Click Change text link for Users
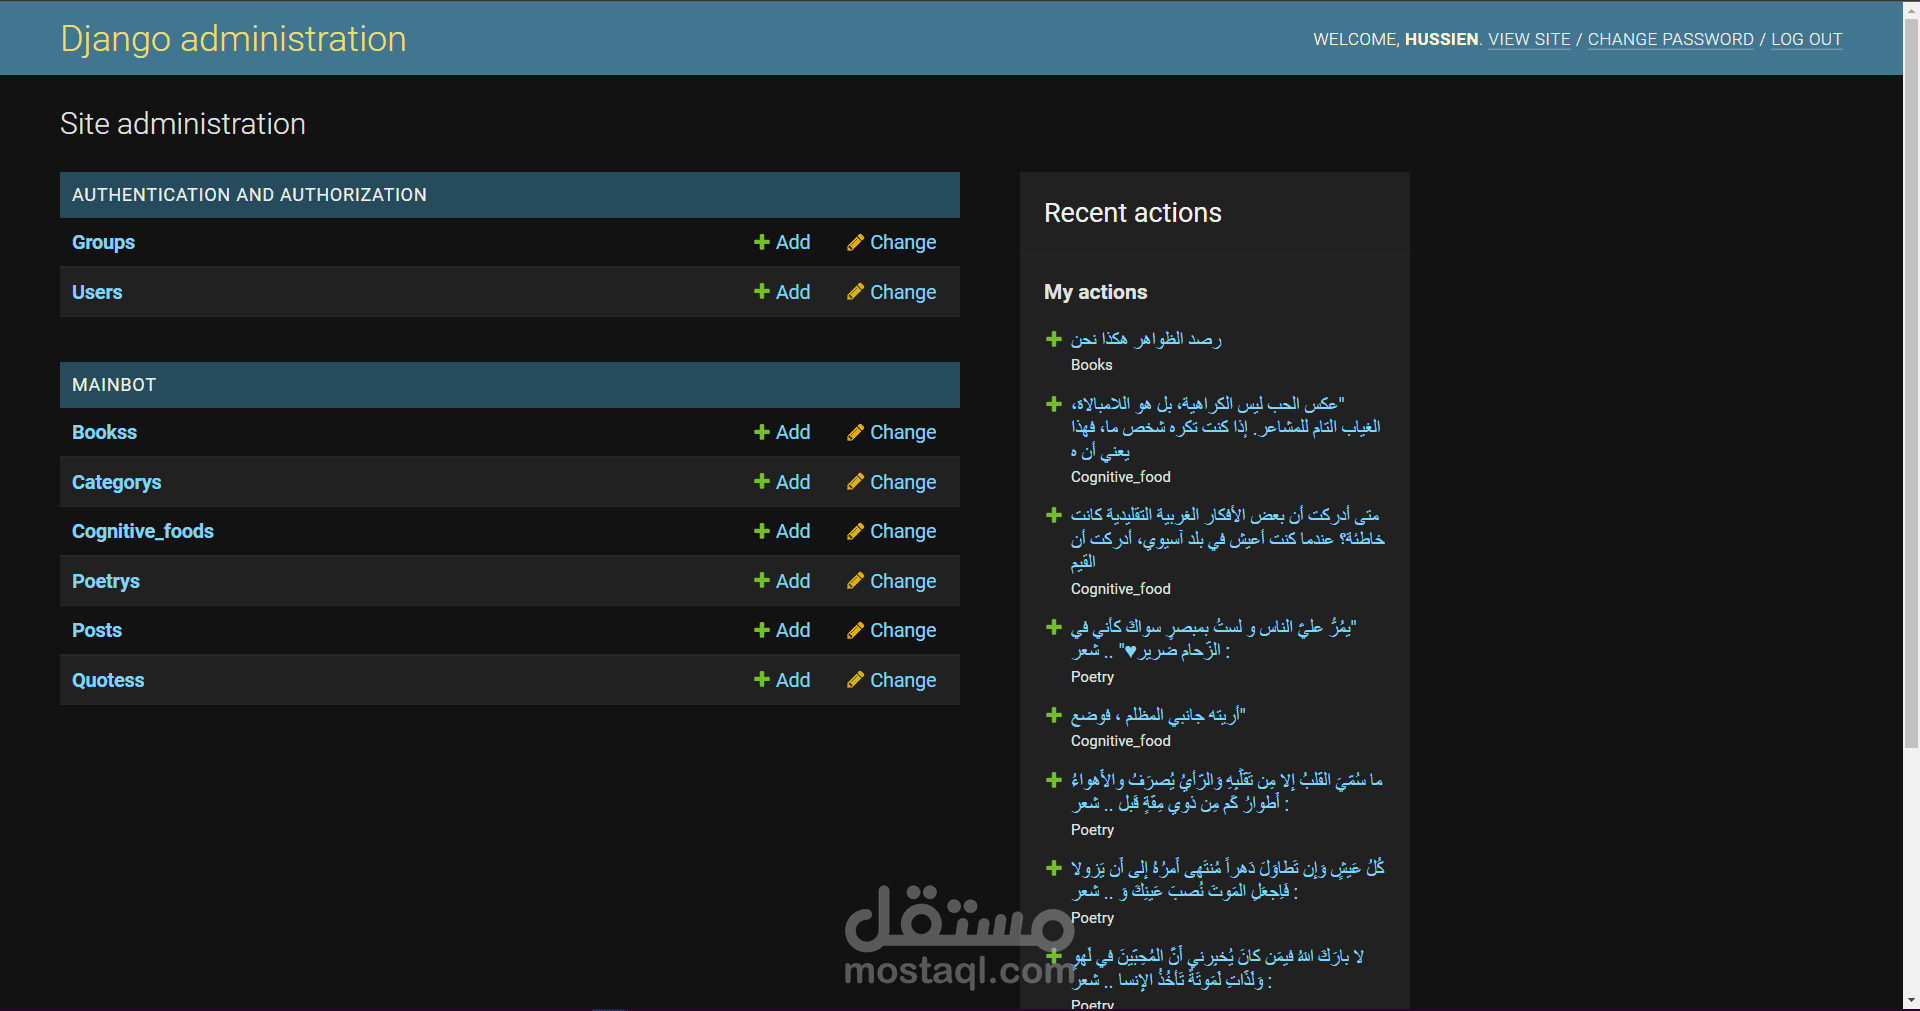 coord(903,292)
